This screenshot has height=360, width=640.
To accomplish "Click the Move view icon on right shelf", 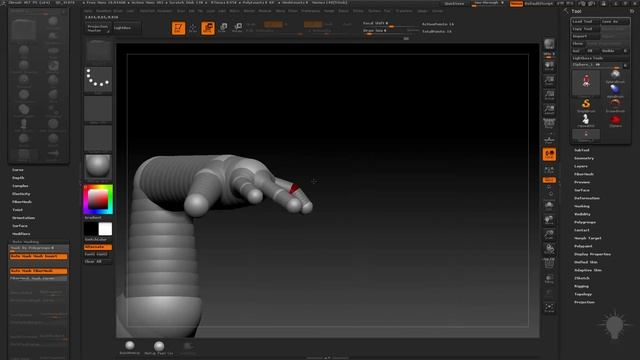I will [549, 220].
